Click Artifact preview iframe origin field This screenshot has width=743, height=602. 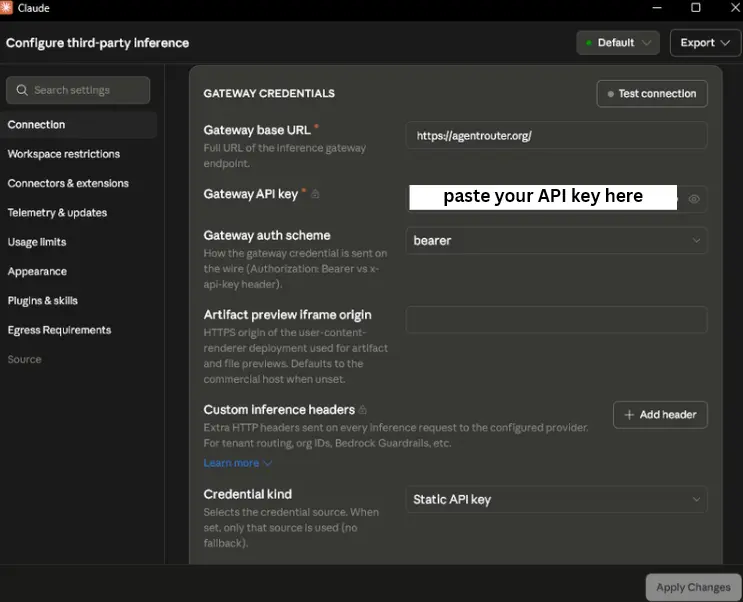[x=556, y=319]
